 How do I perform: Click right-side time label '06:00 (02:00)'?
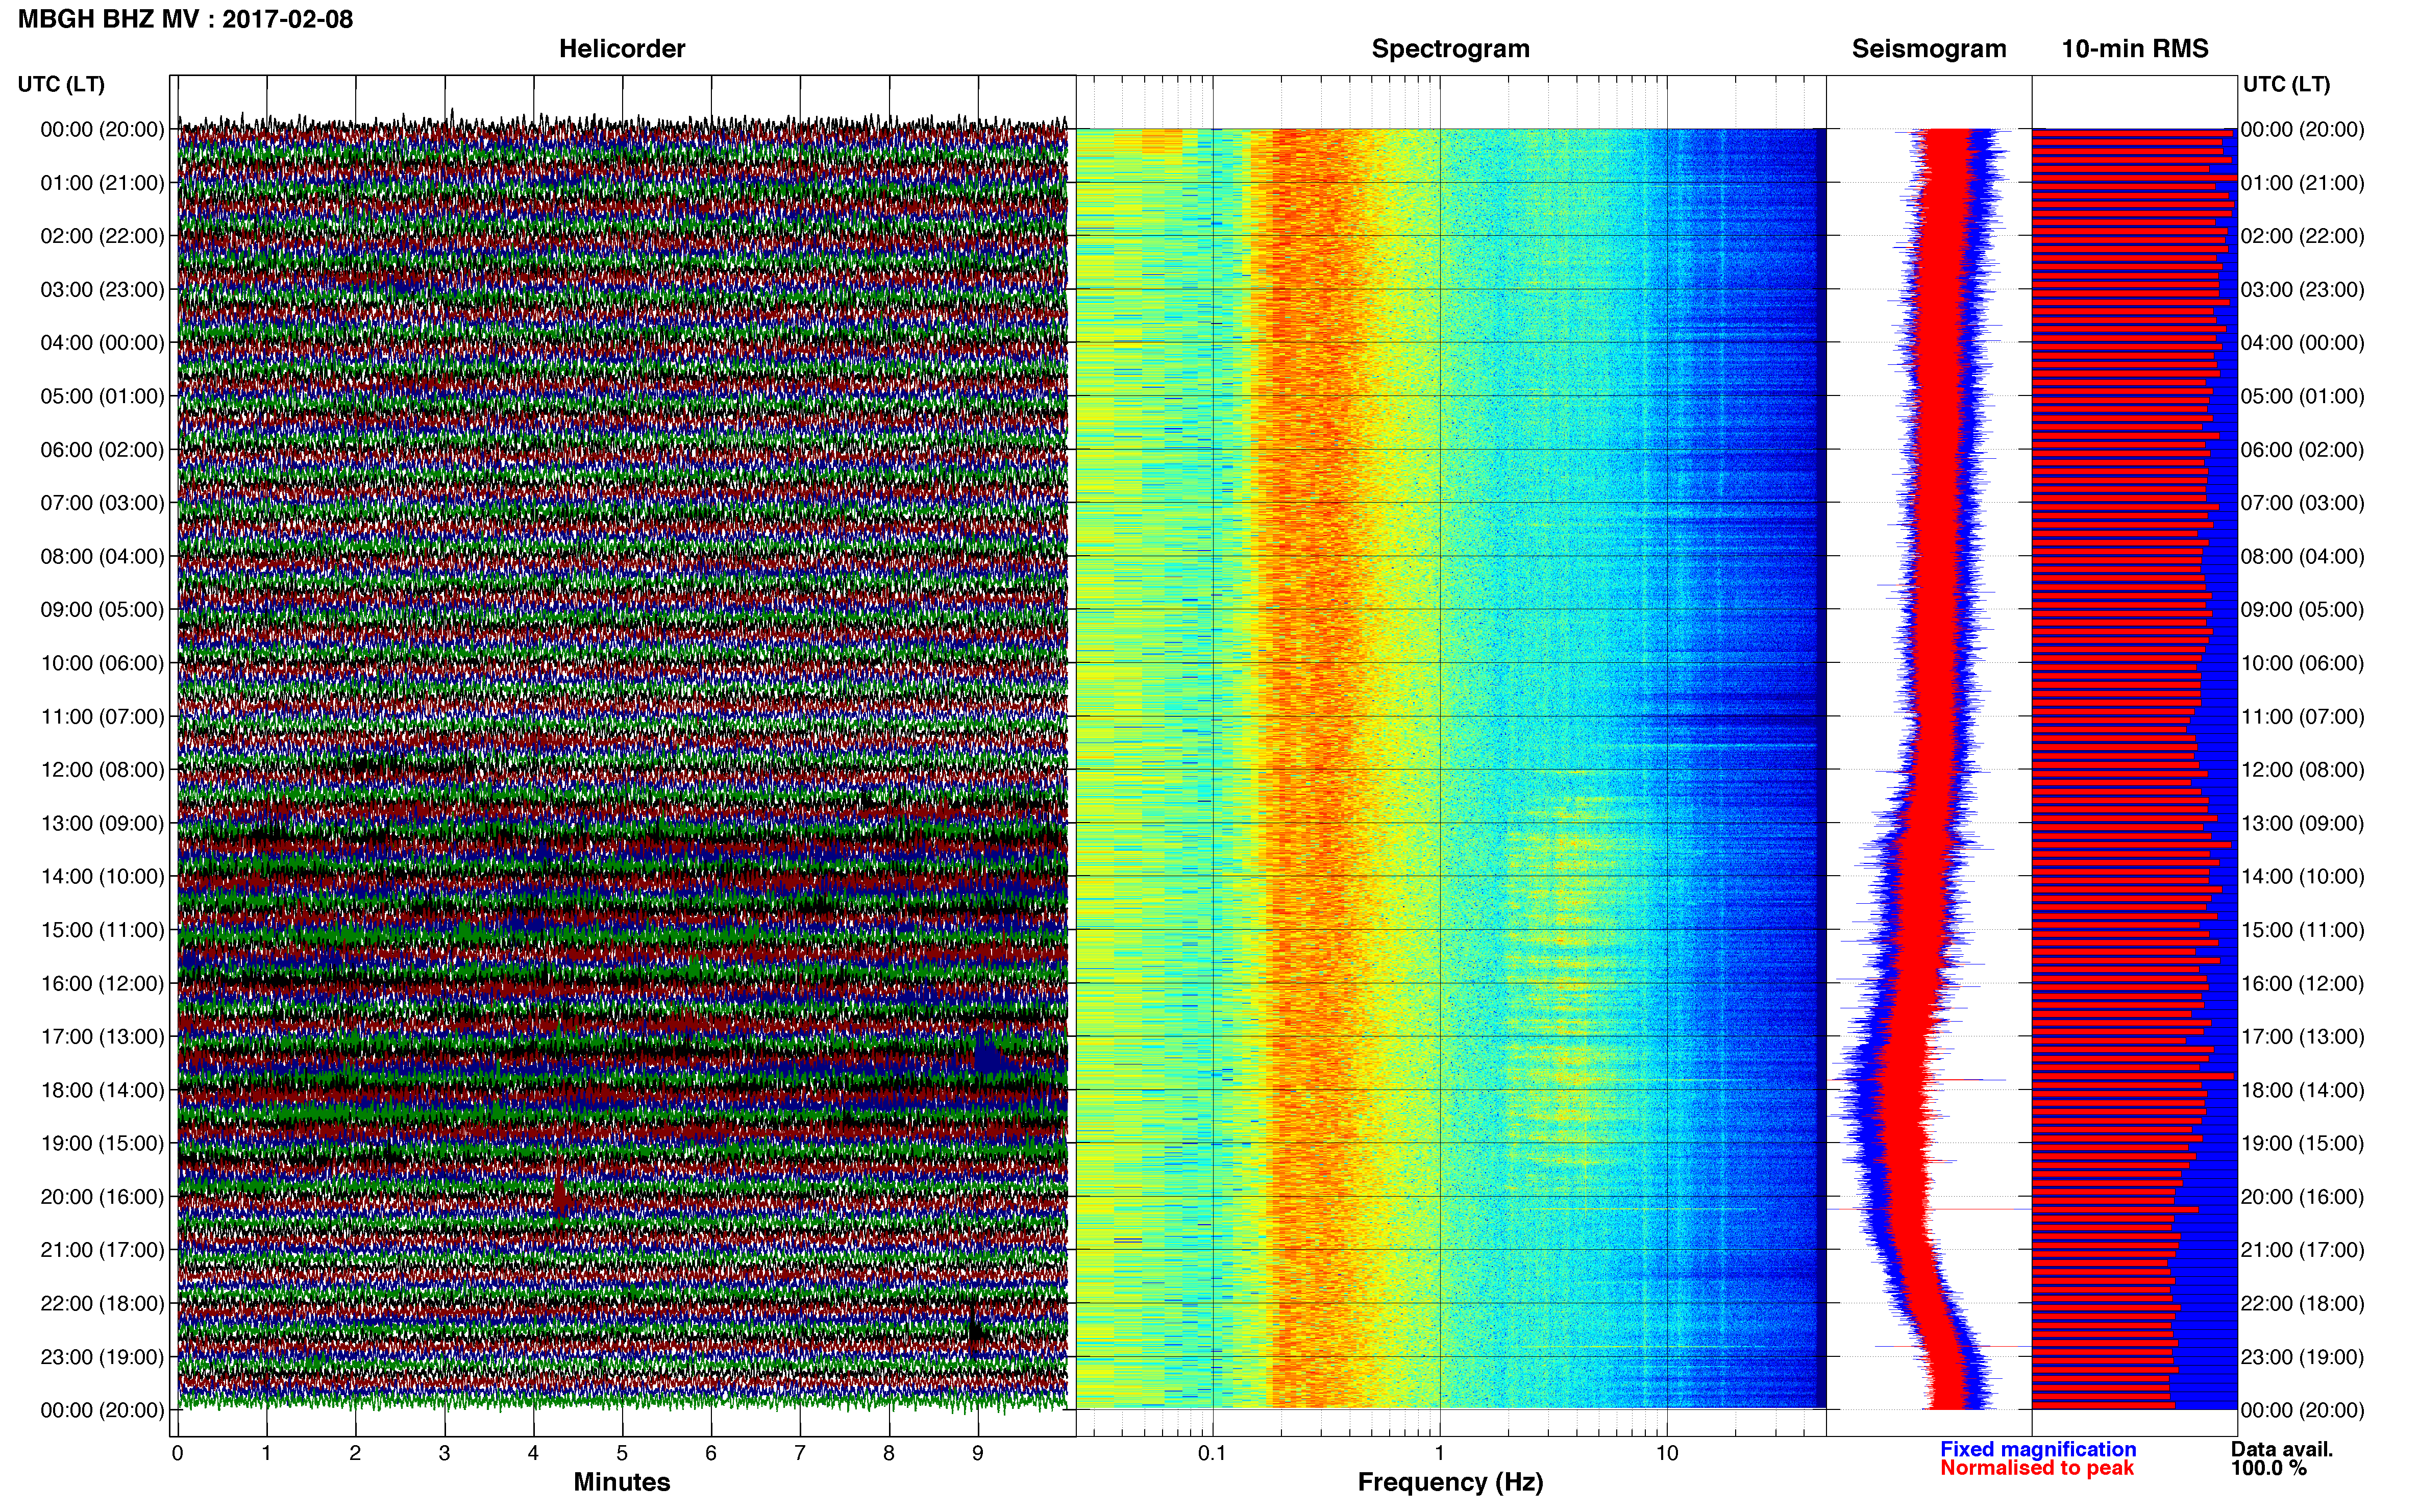2302,450
